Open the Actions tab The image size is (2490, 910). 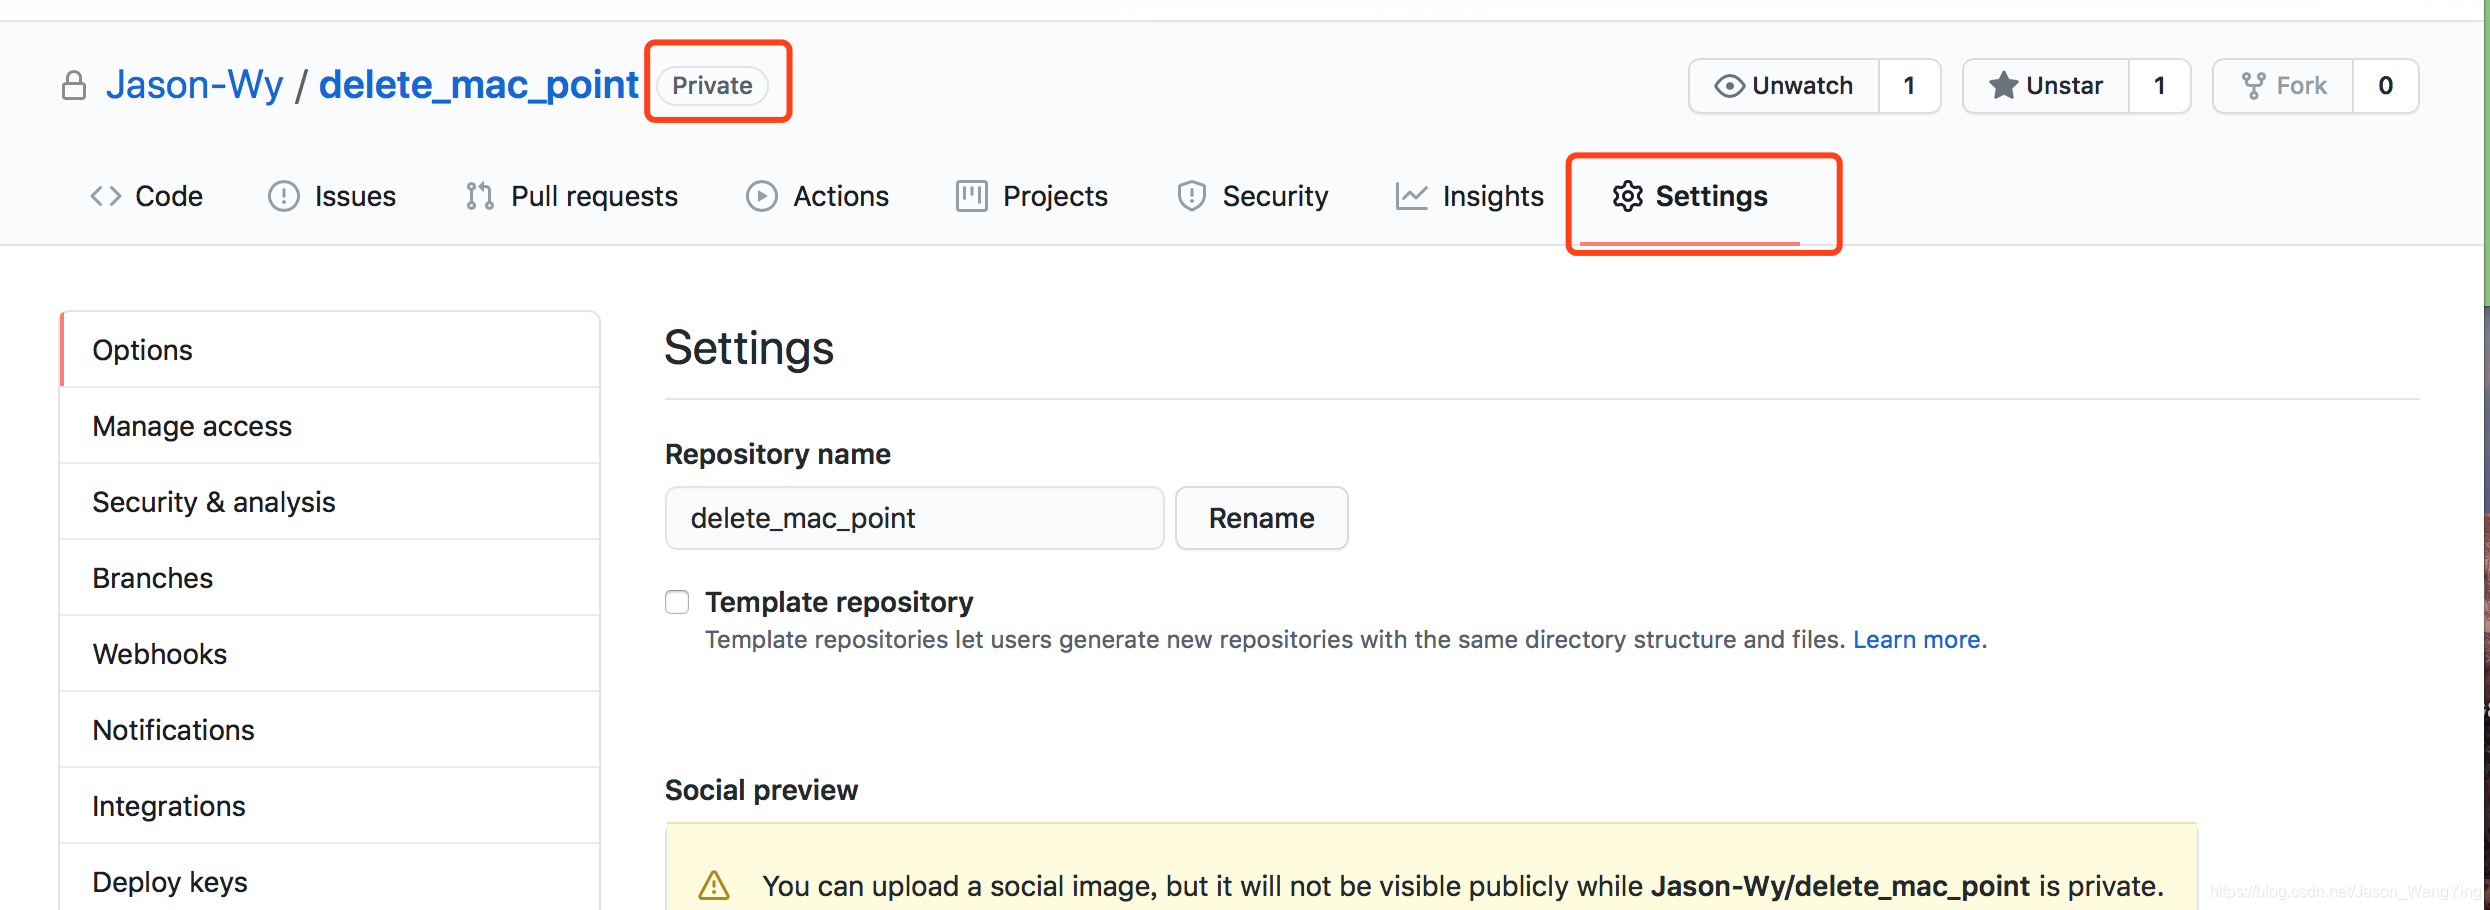[818, 196]
